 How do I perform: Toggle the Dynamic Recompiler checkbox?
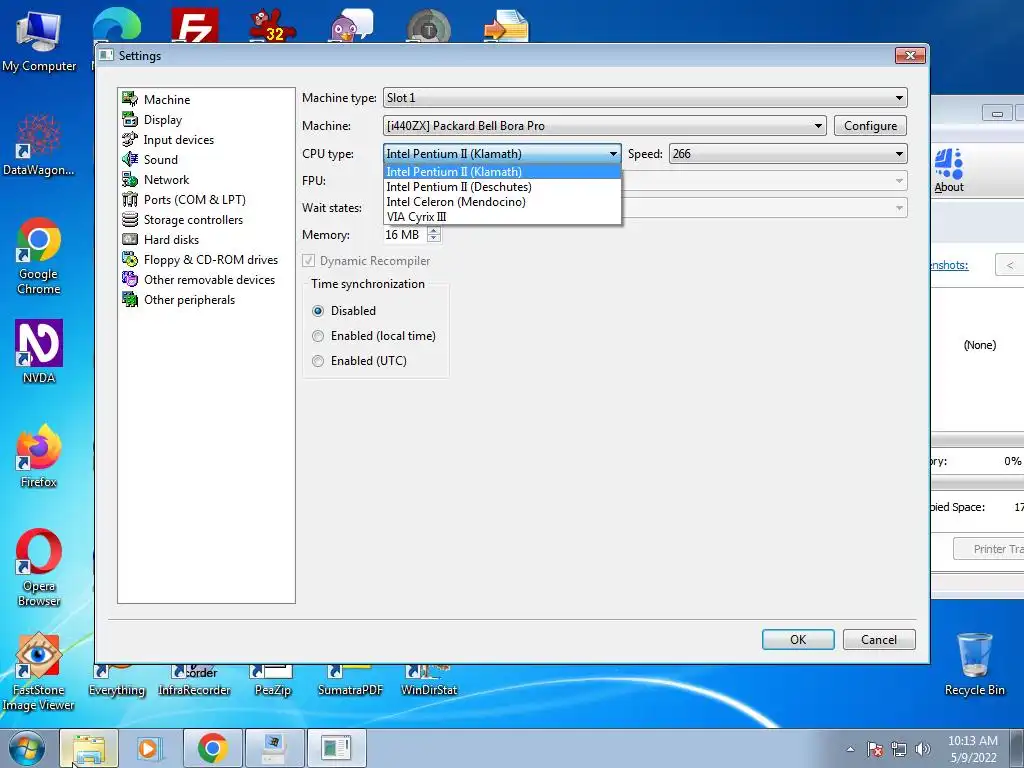[x=308, y=261]
